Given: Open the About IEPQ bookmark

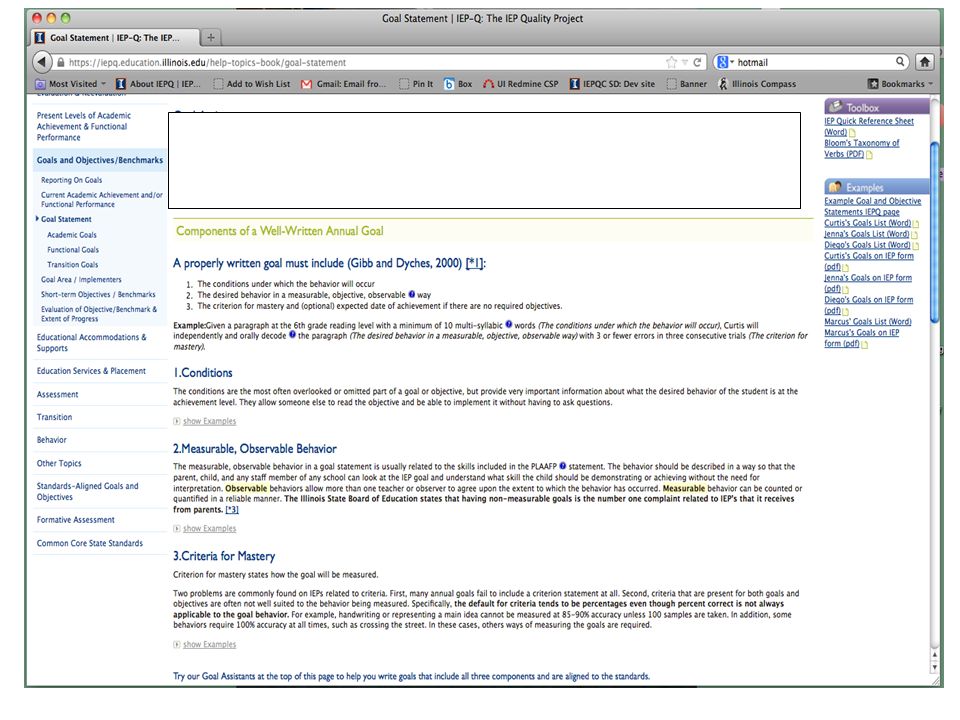Looking at the screenshot, I should point(158,84).
